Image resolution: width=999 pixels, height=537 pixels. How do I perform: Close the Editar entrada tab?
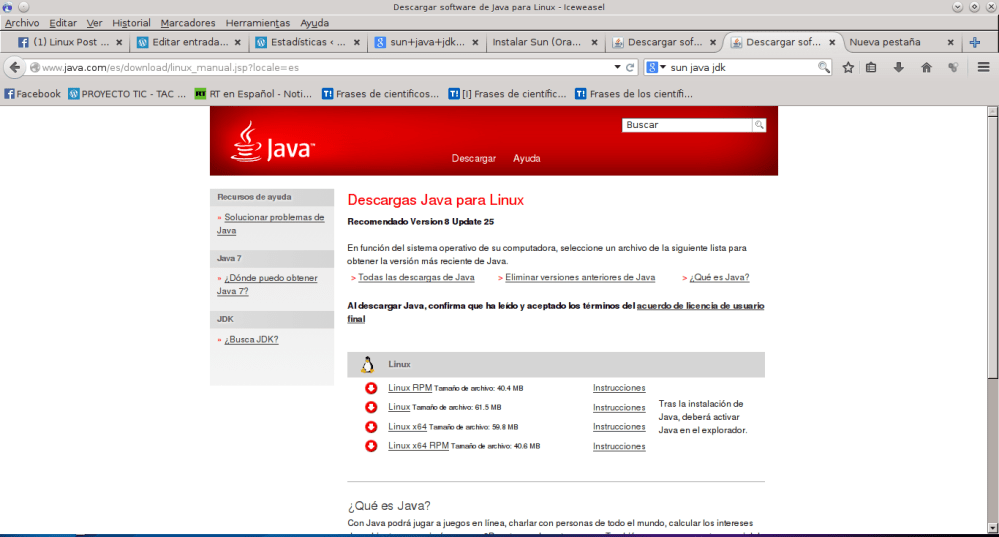[238, 43]
